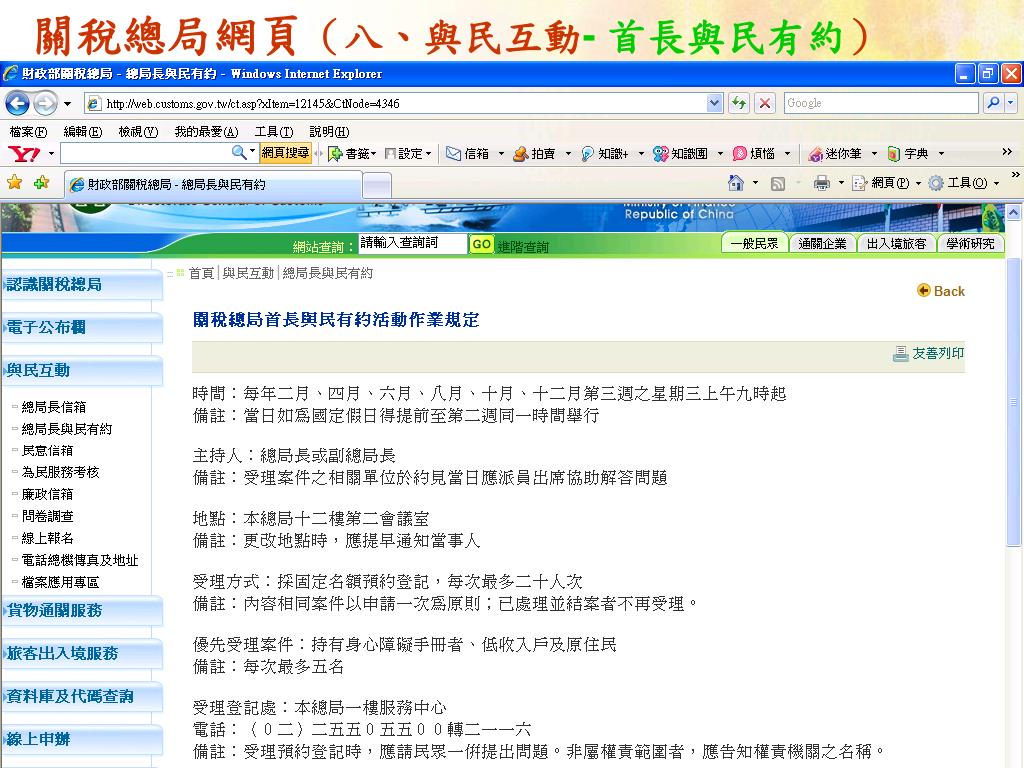The width and height of the screenshot is (1024, 768).
Task: Click the 網頁搜尋 button
Action: [285, 153]
